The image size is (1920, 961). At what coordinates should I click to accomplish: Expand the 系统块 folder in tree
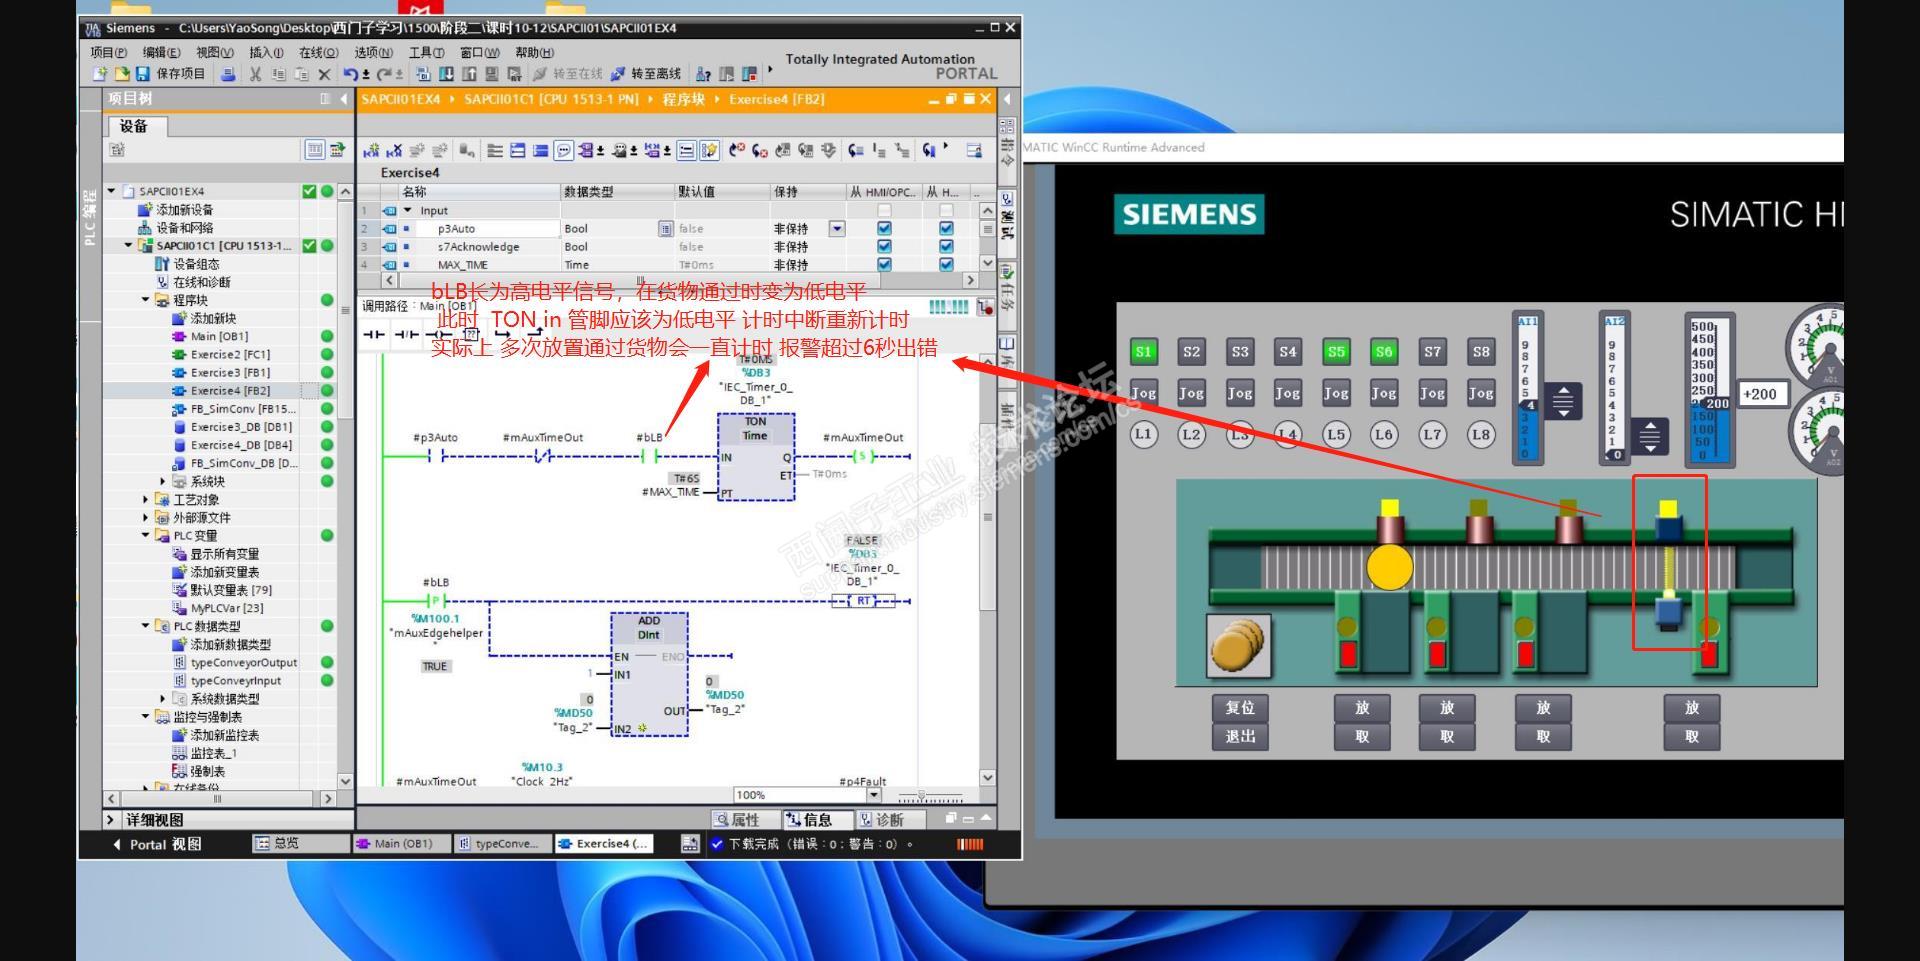162,482
